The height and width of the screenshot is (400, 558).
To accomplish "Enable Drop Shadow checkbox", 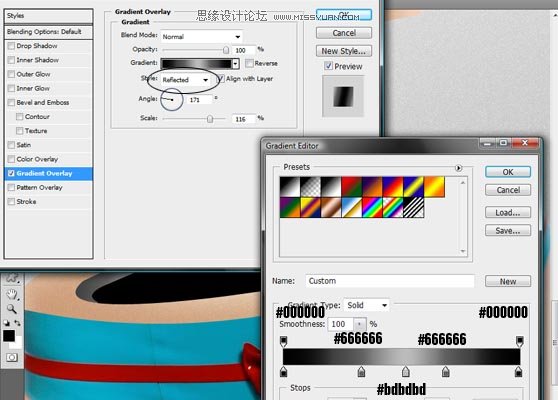I will 11,46.
